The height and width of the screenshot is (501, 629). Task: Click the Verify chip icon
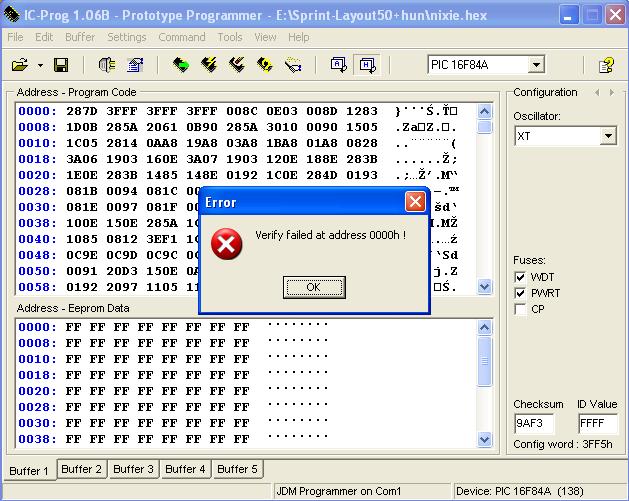[265, 65]
